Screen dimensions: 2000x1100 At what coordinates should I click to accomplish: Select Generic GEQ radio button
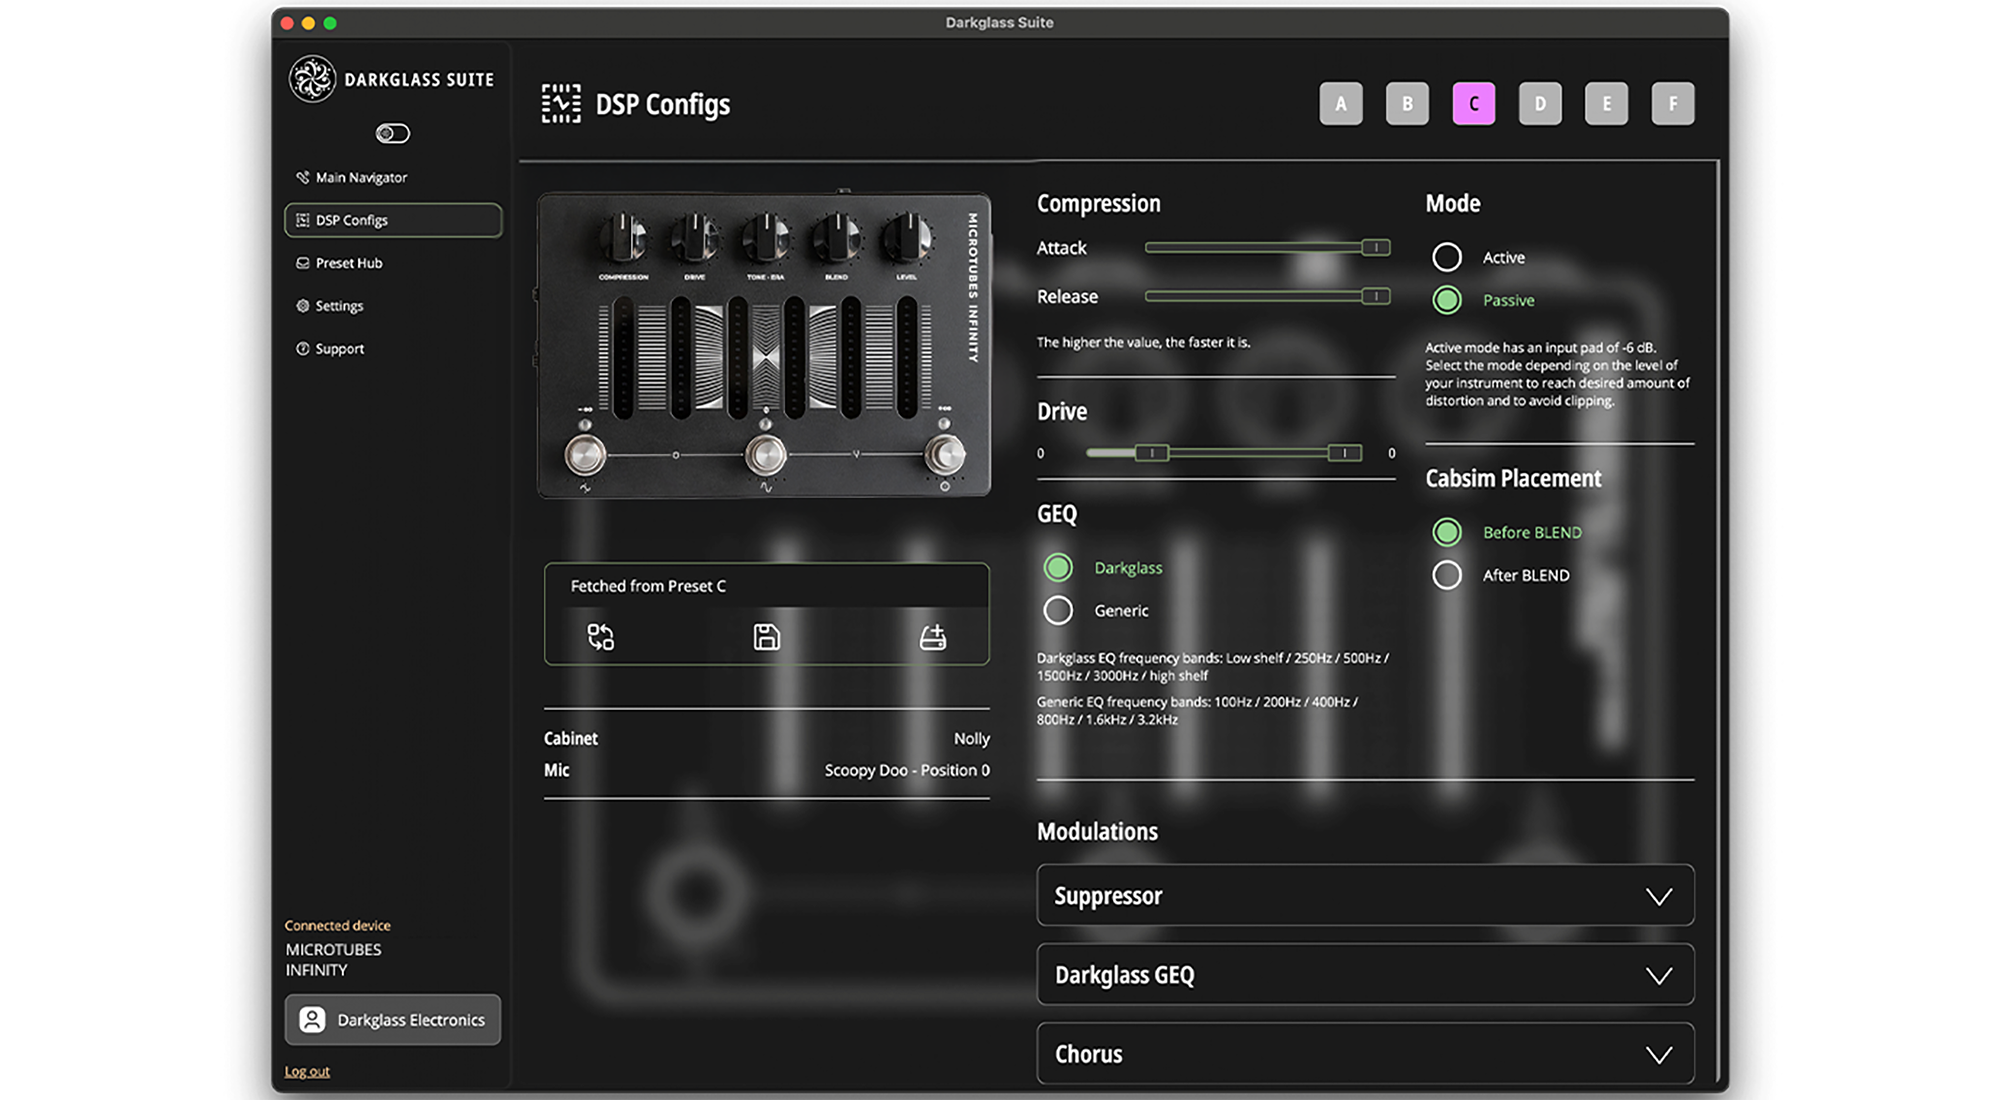tap(1058, 610)
